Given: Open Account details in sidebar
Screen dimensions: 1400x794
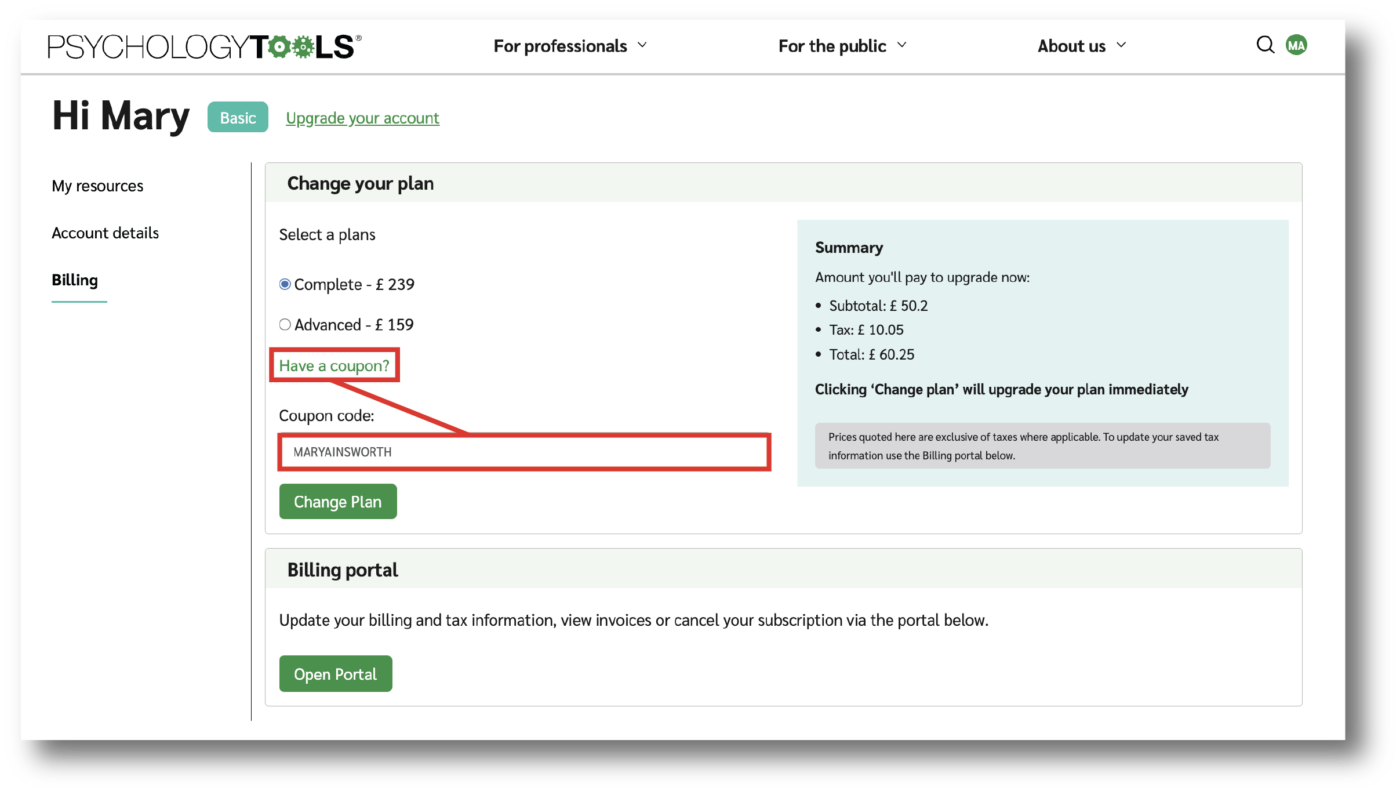Looking at the screenshot, I should point(105,233).
